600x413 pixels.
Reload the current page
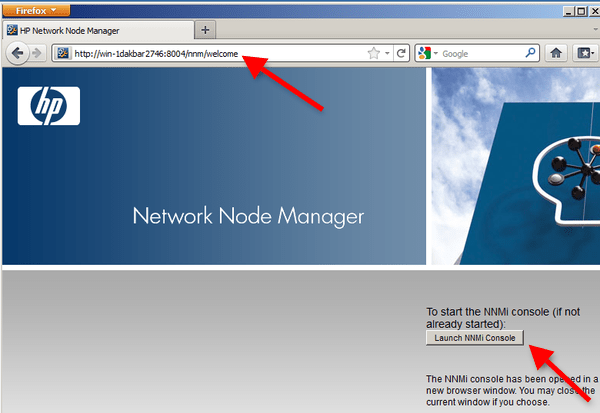[x=401, y=53]
